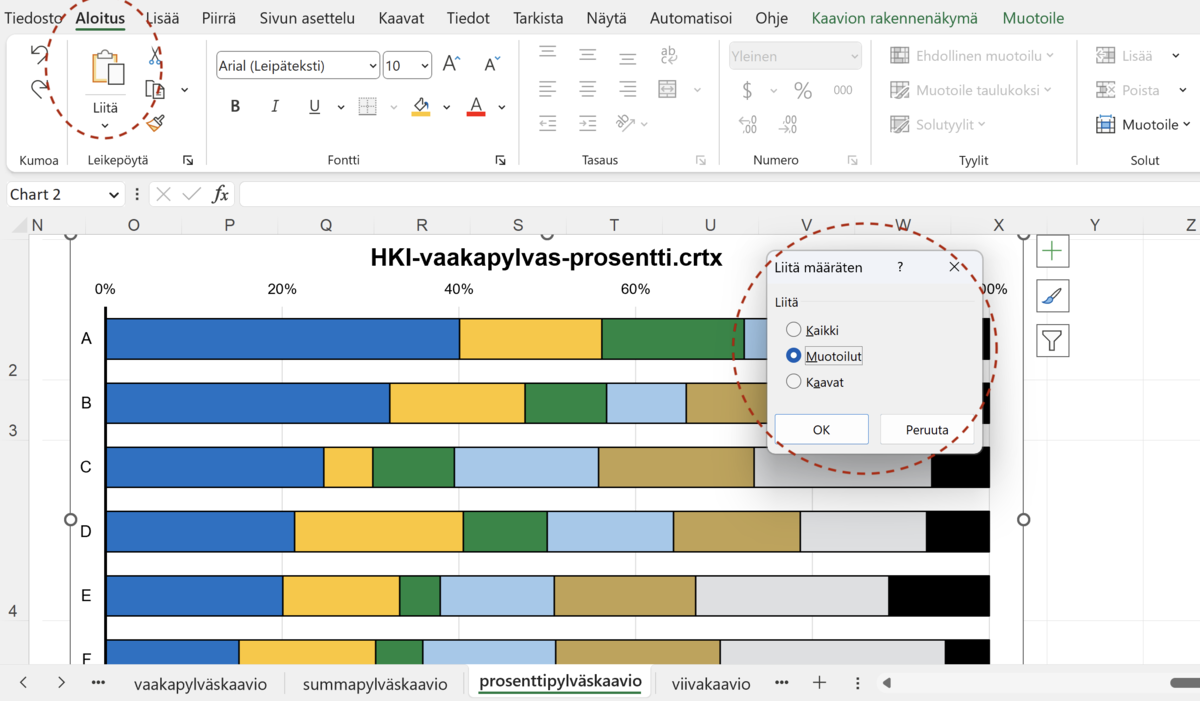Toggle Italic text formatting

(275, 107)
